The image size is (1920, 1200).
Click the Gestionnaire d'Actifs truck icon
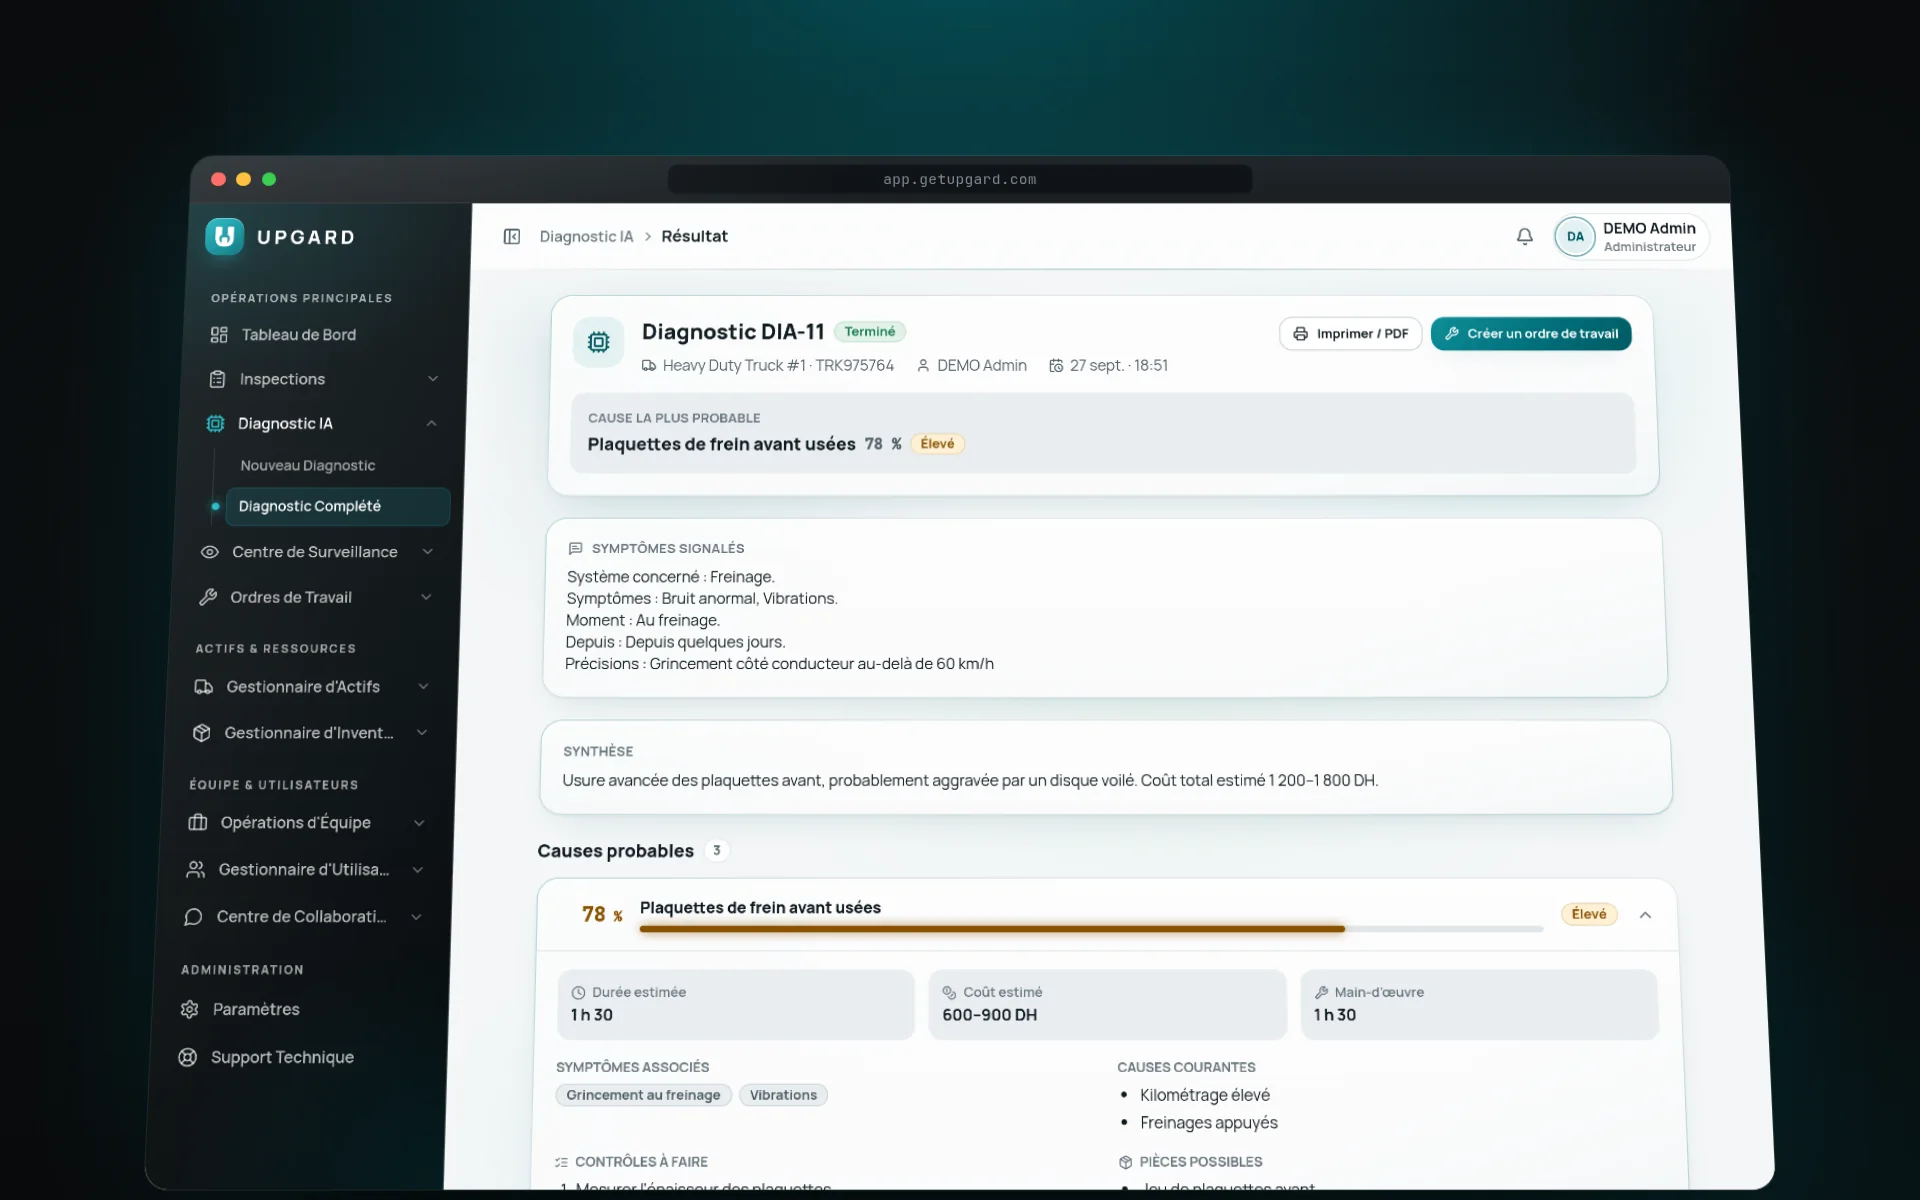[x=204, y=687]
